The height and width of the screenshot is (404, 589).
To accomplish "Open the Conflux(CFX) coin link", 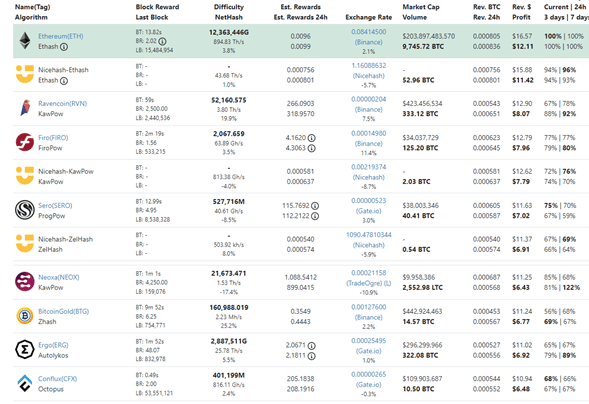I will tap(57, 379).
